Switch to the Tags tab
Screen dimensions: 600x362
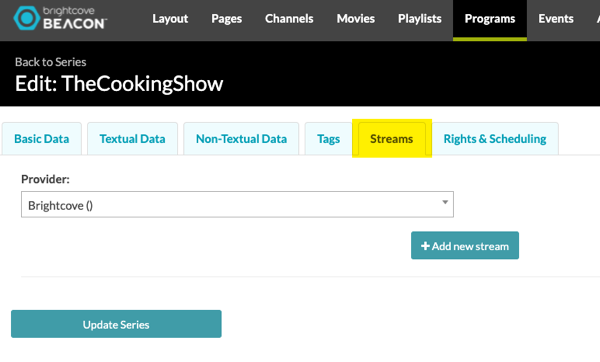(328, 139)
